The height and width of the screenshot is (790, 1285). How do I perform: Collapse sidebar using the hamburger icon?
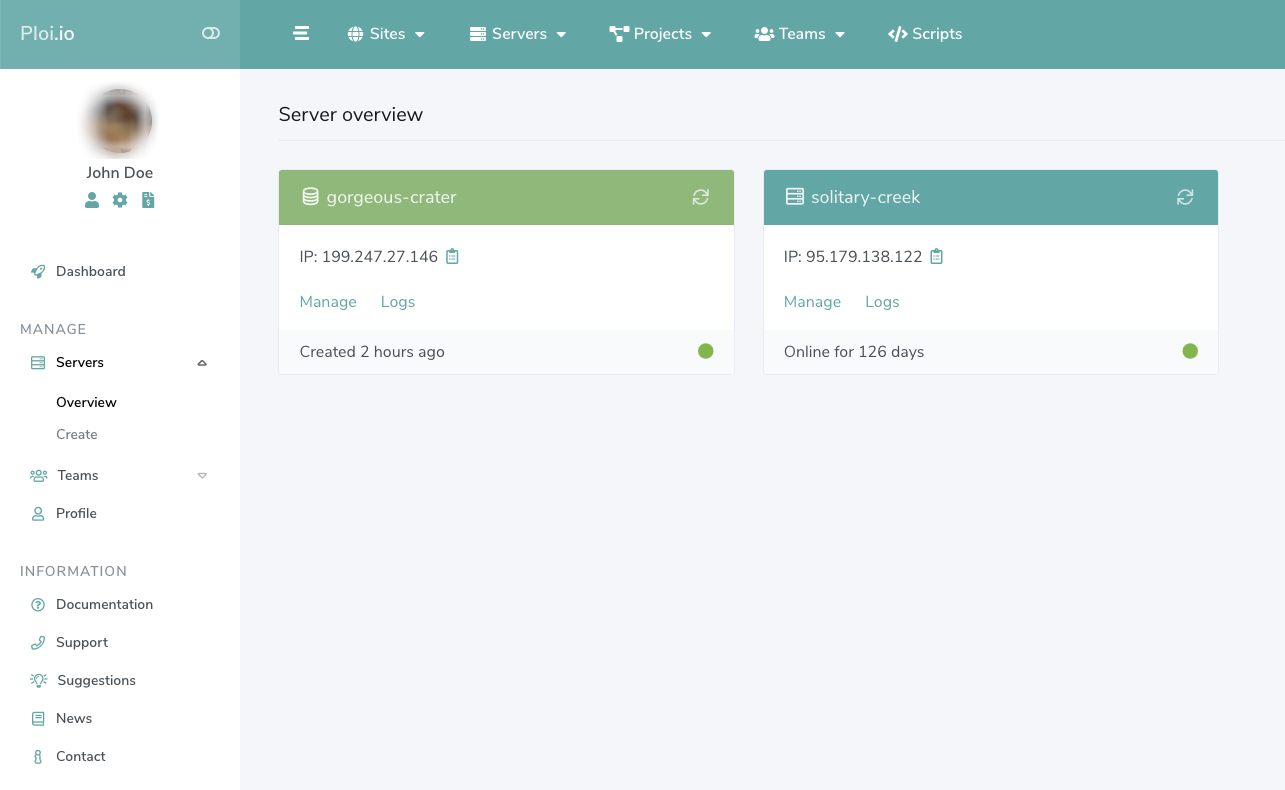[x=301, y=34]
